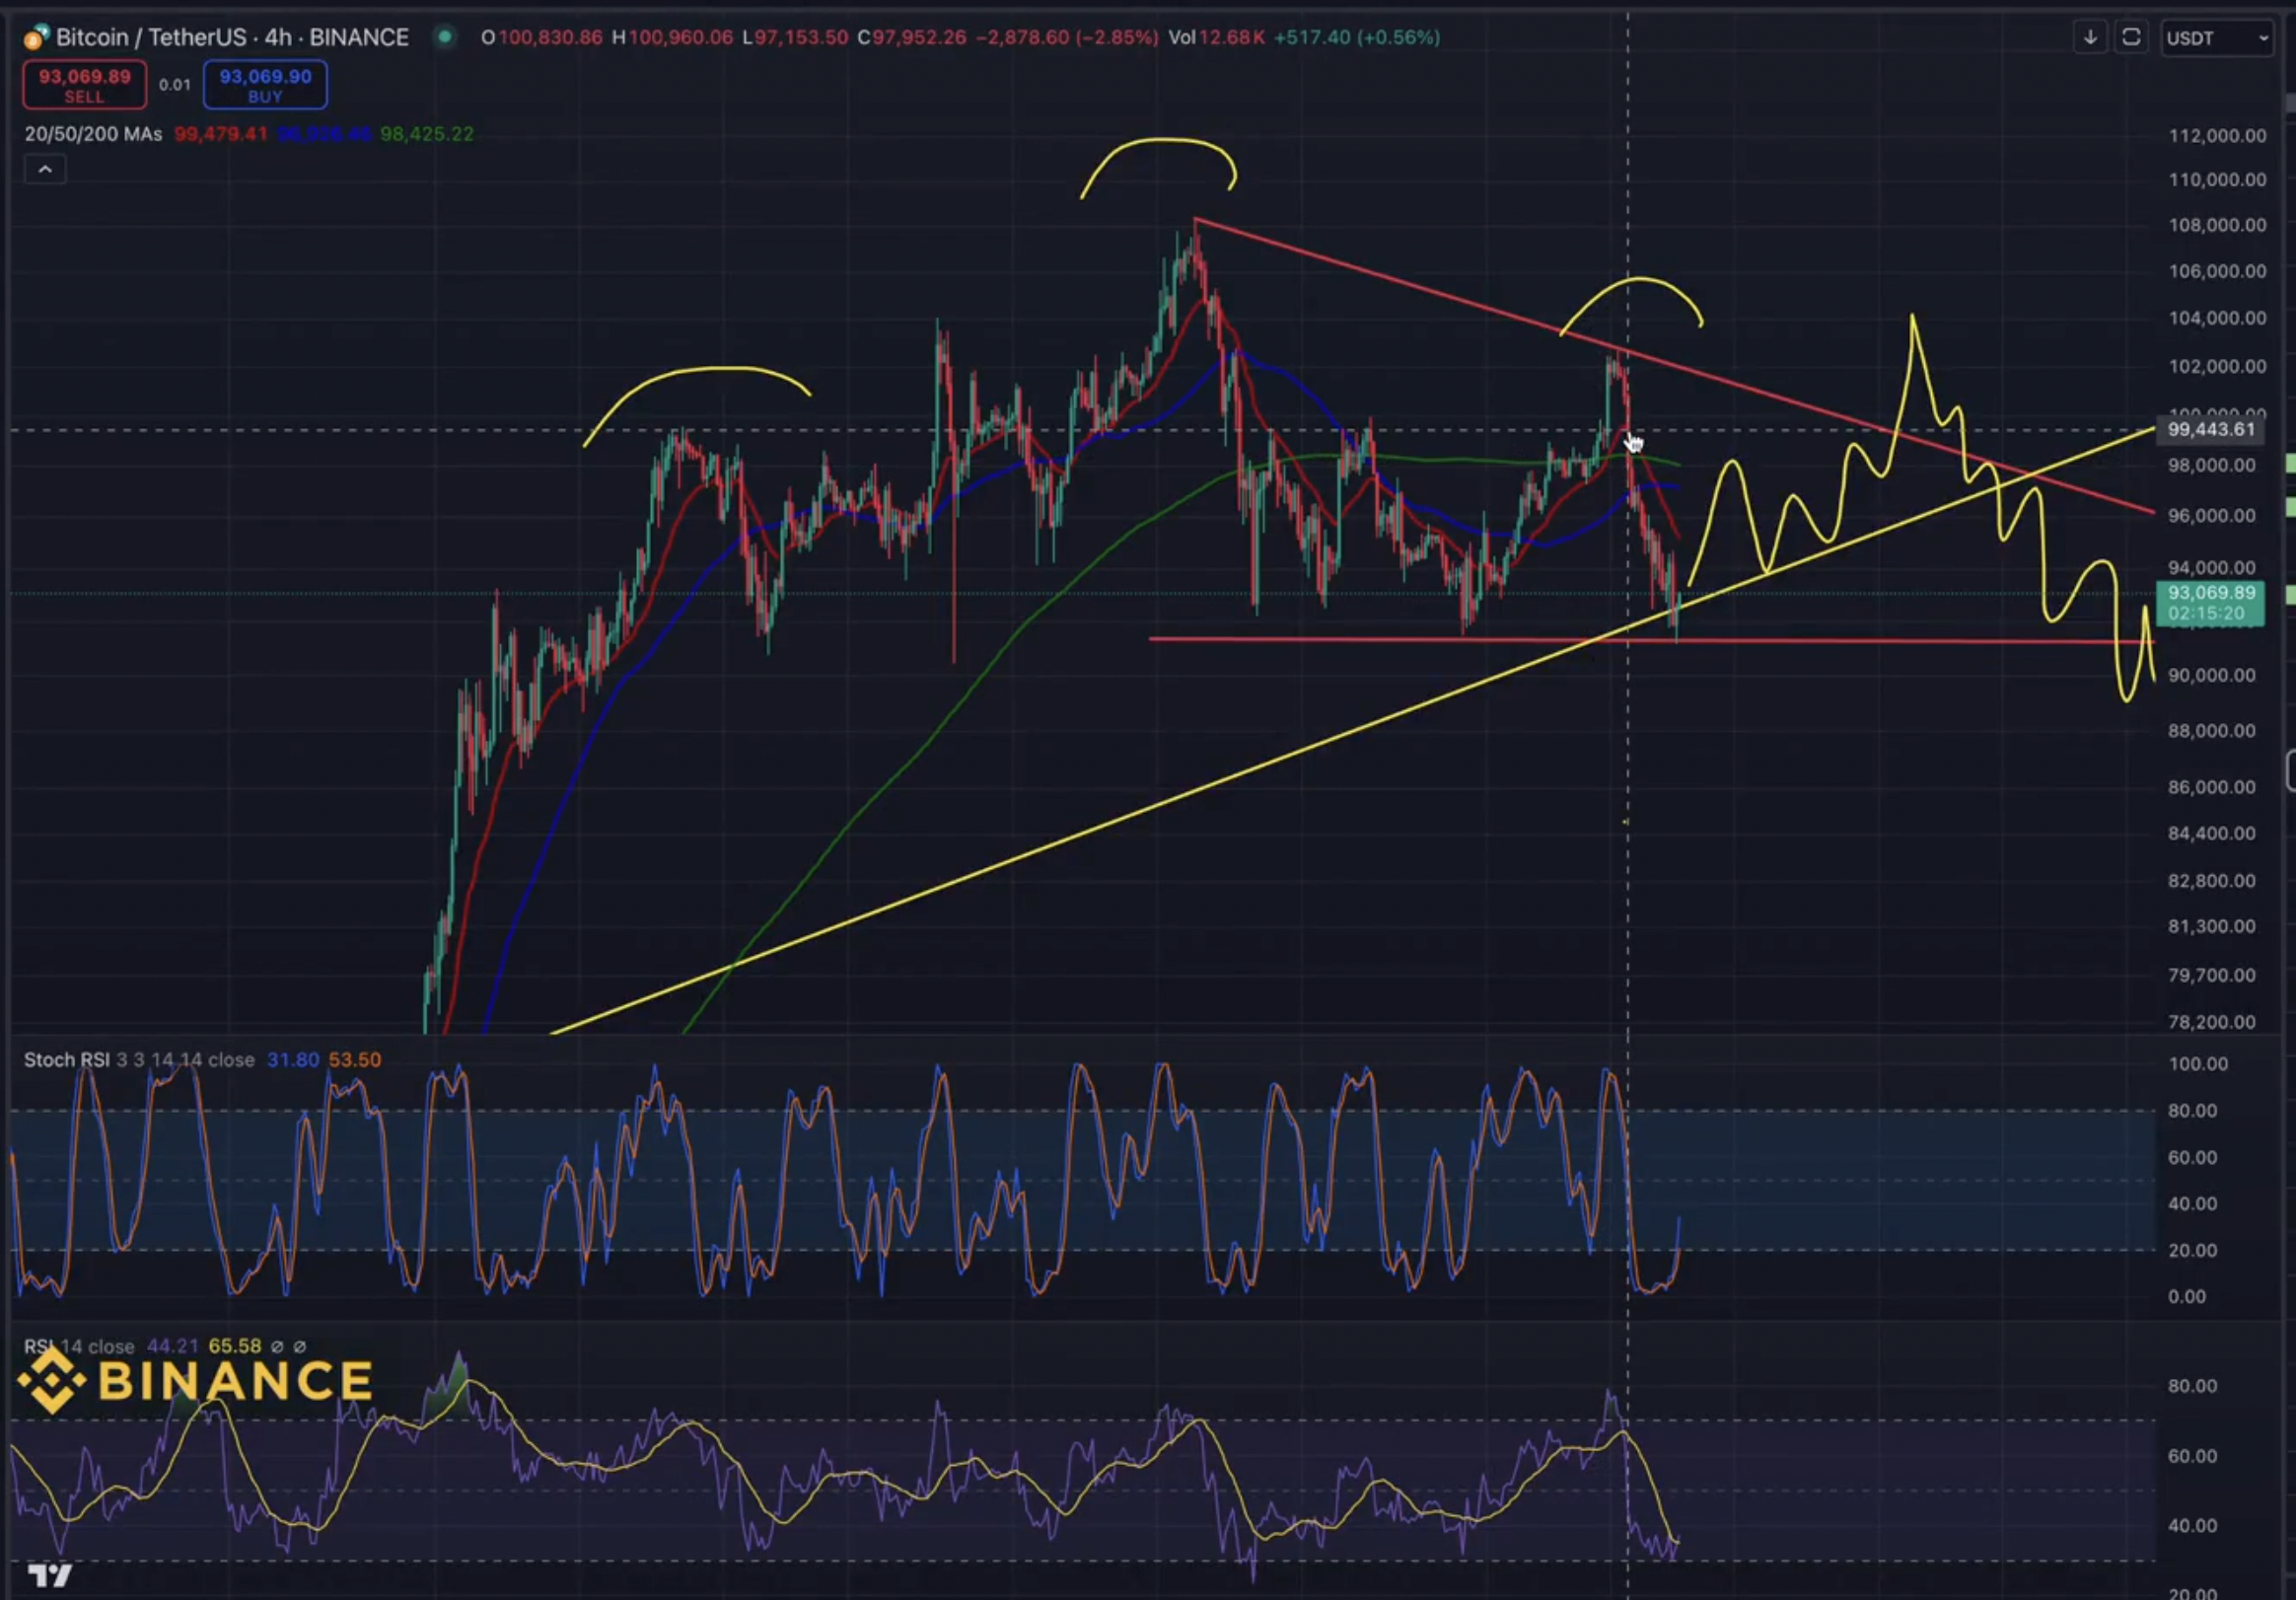Screen dimensions: 2296x1600
Task: Click the 4h interval in chart title
Action: pos(279,38)
